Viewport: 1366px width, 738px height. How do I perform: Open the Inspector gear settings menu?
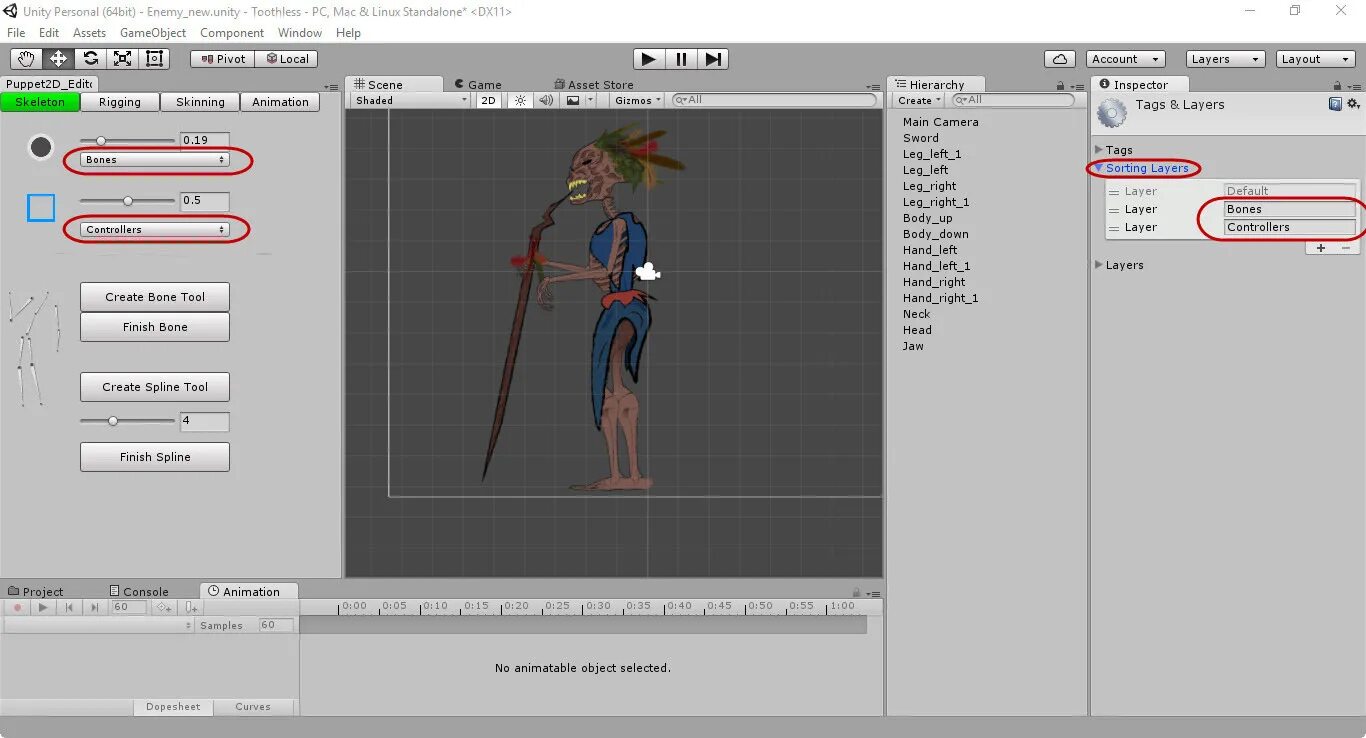(1353, 104)
